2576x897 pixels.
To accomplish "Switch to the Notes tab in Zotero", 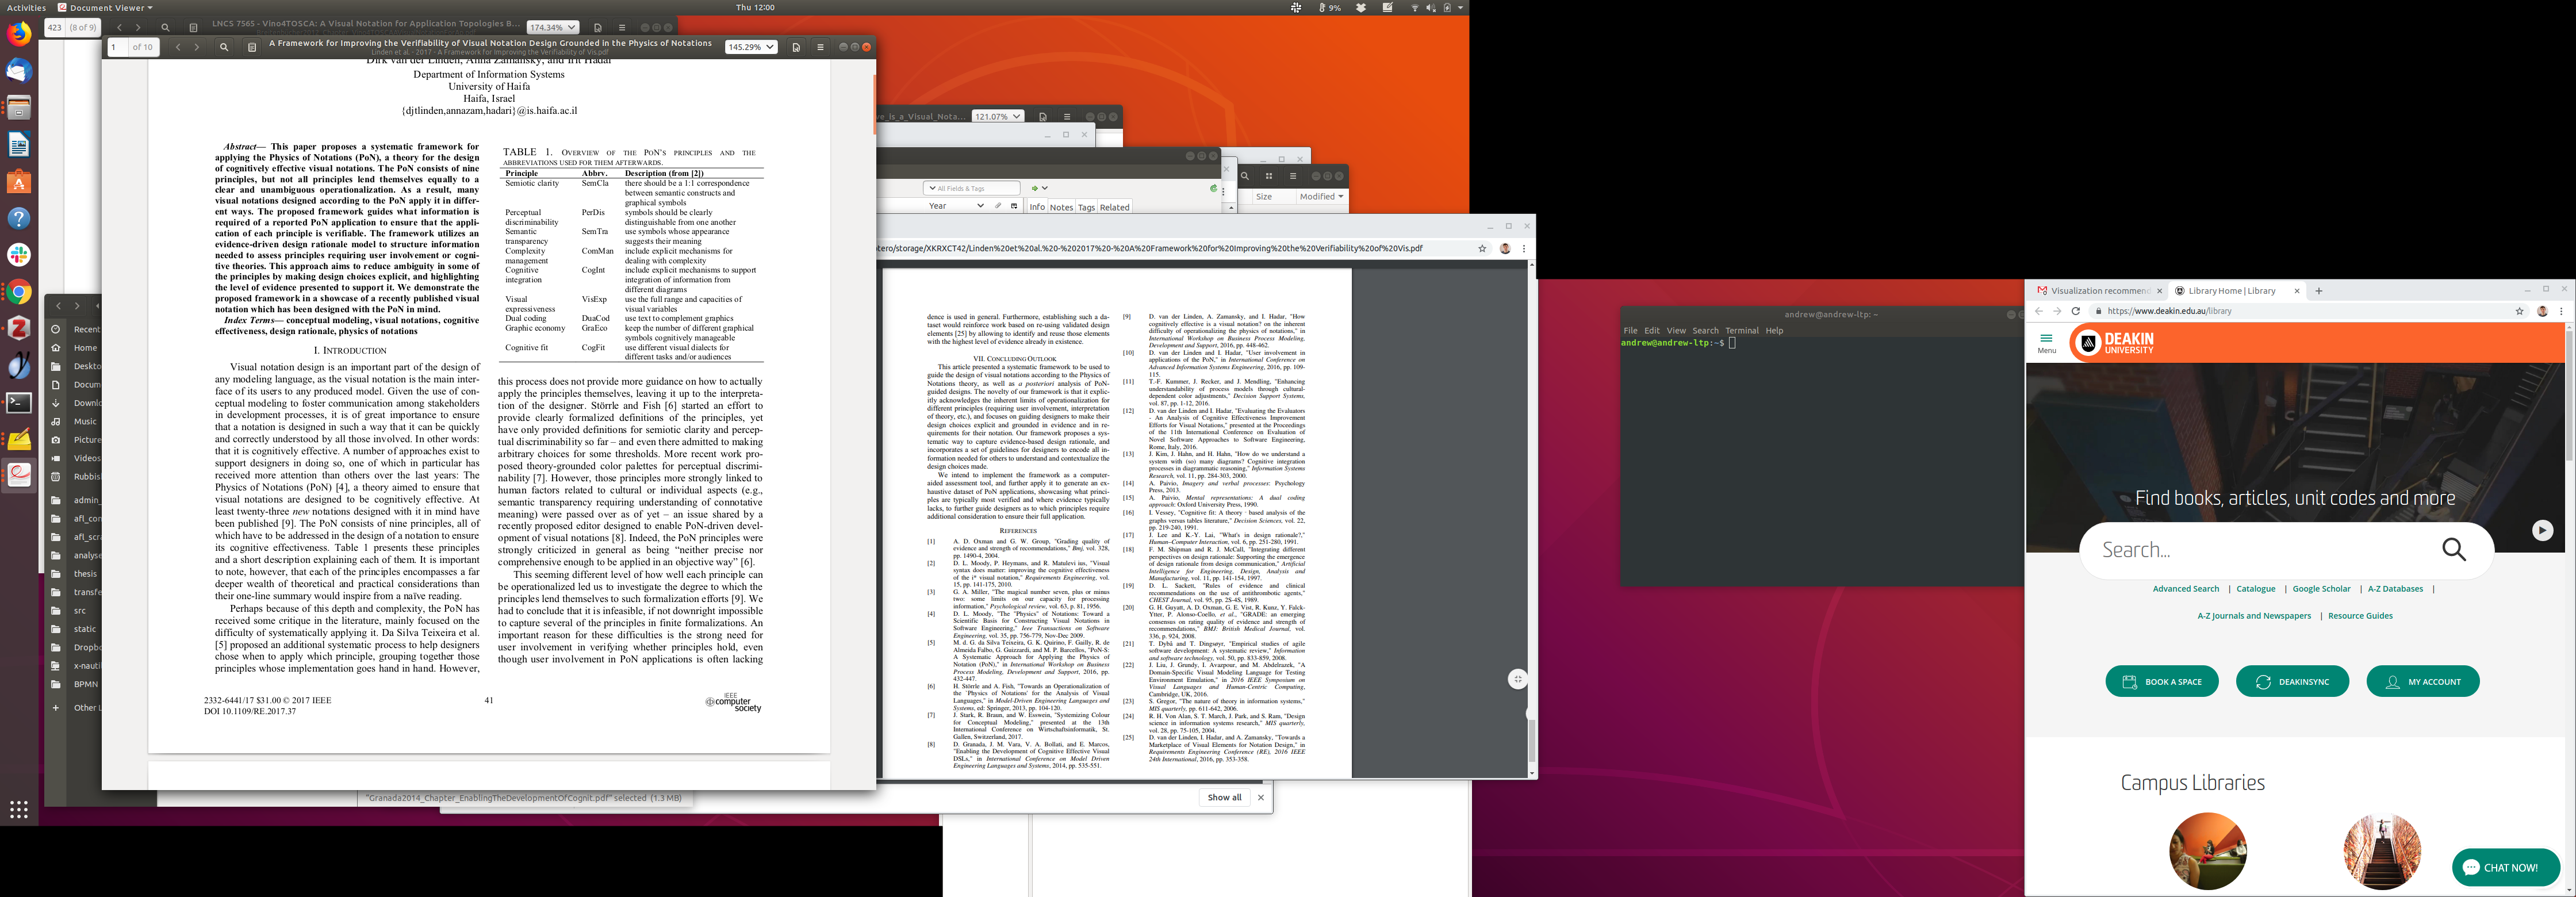I will tap(1061, 208).
